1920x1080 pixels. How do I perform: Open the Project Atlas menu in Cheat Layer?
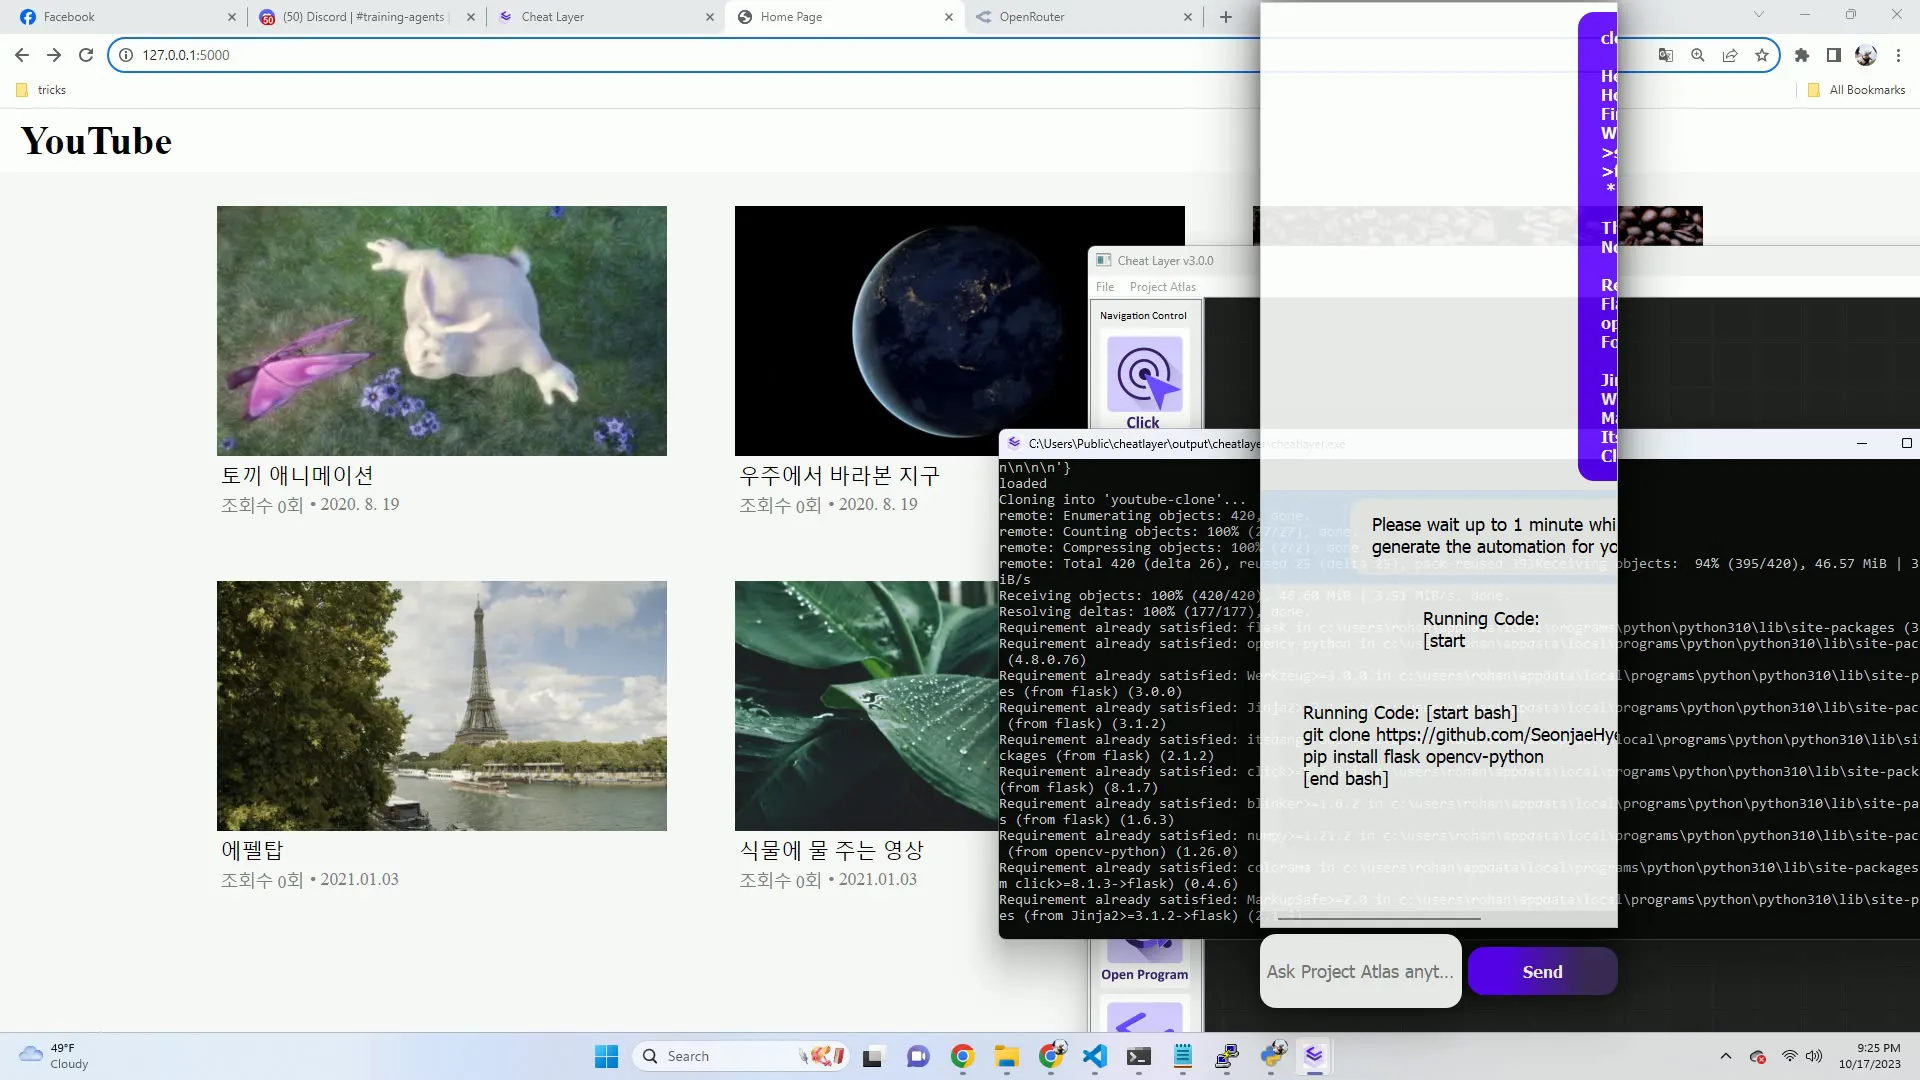(x=1164, y=287)
